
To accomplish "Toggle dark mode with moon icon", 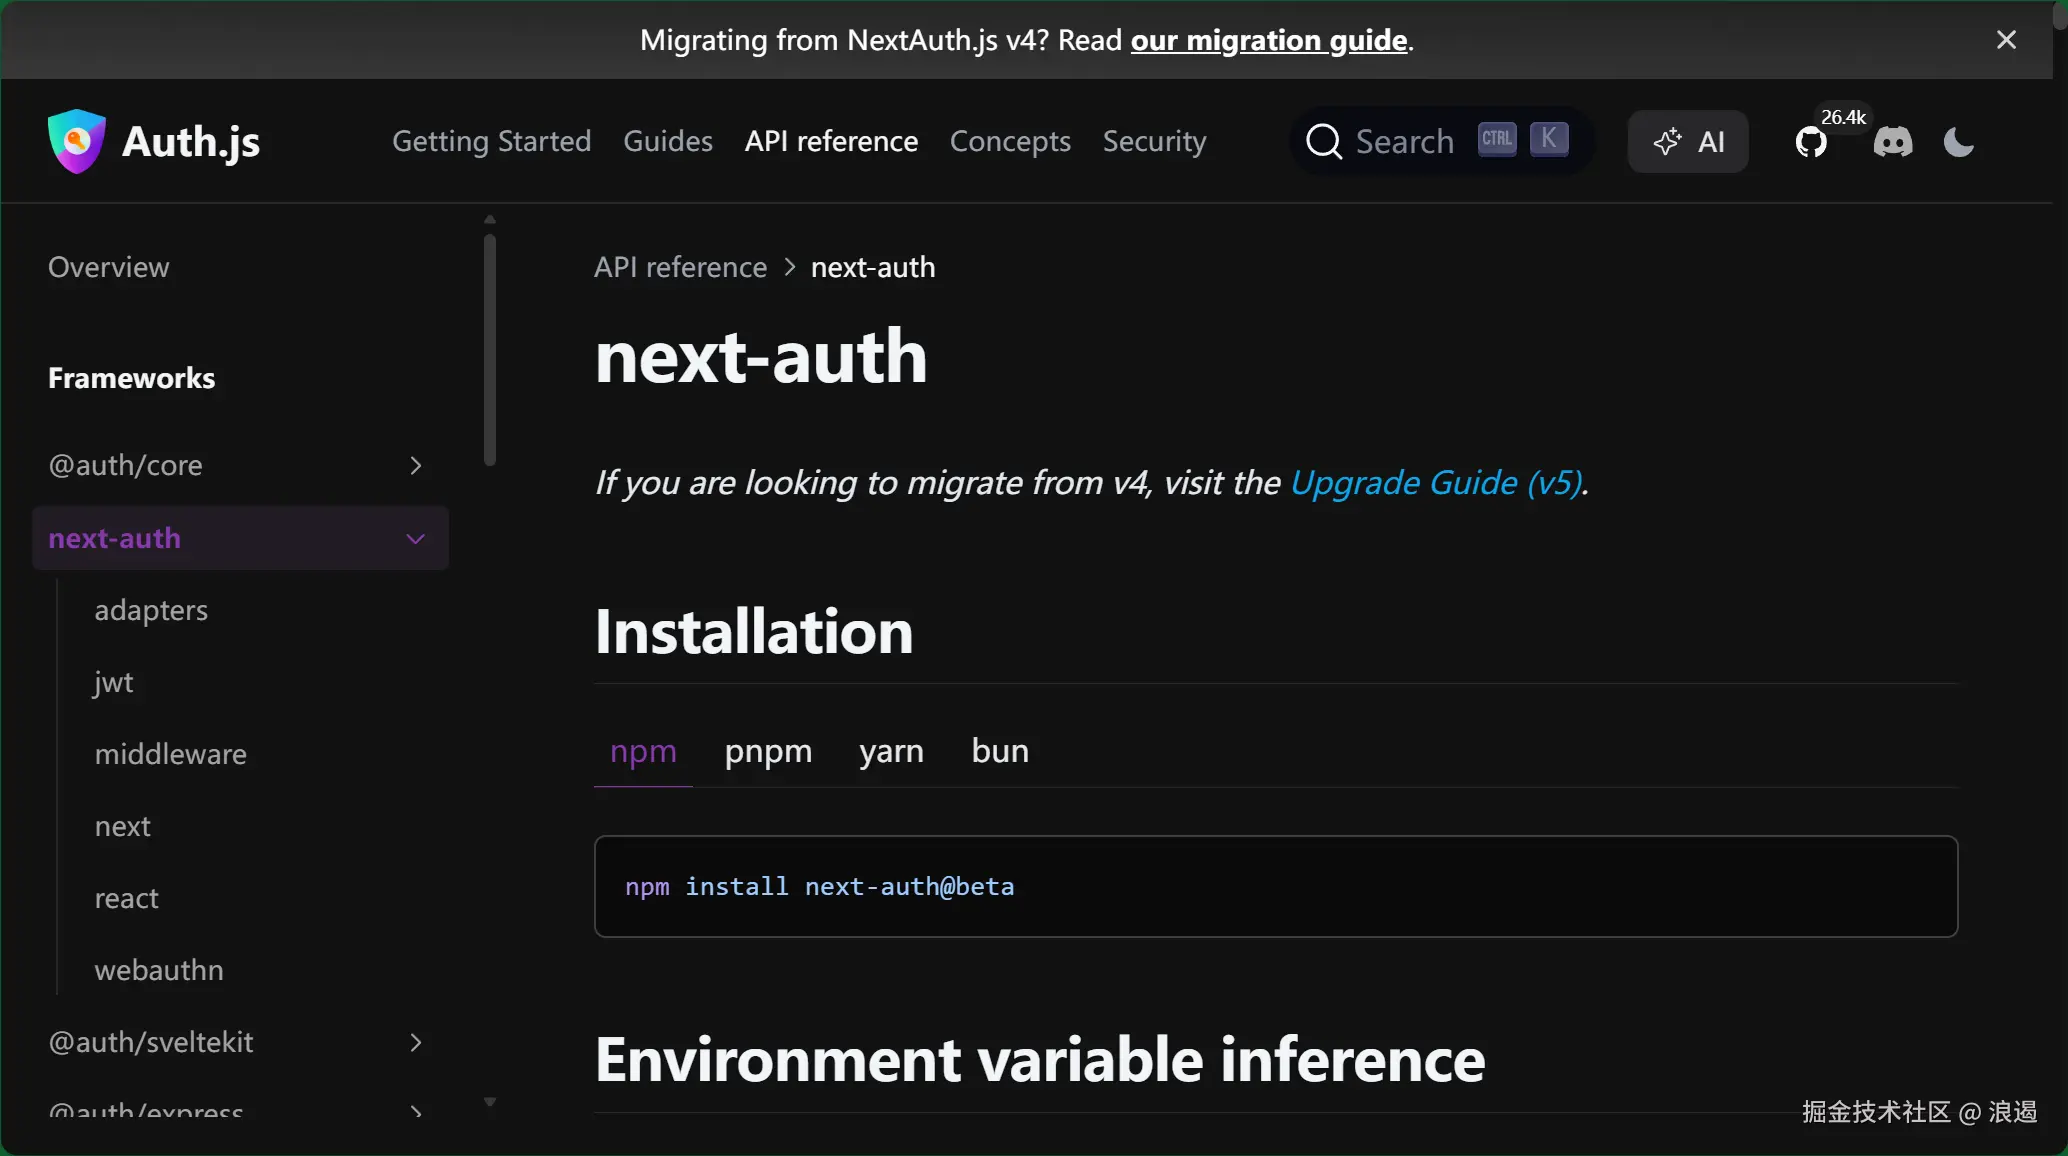I will [x=1958, y=142].
